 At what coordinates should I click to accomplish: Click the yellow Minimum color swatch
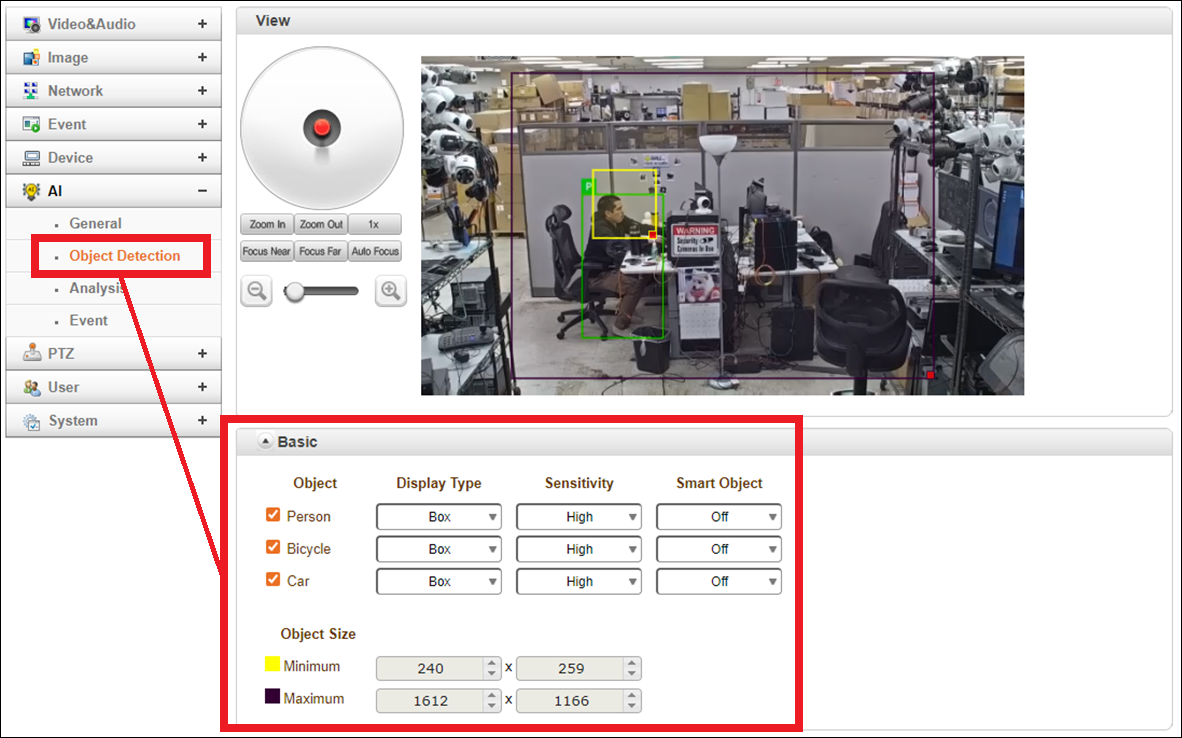point(272,664)
